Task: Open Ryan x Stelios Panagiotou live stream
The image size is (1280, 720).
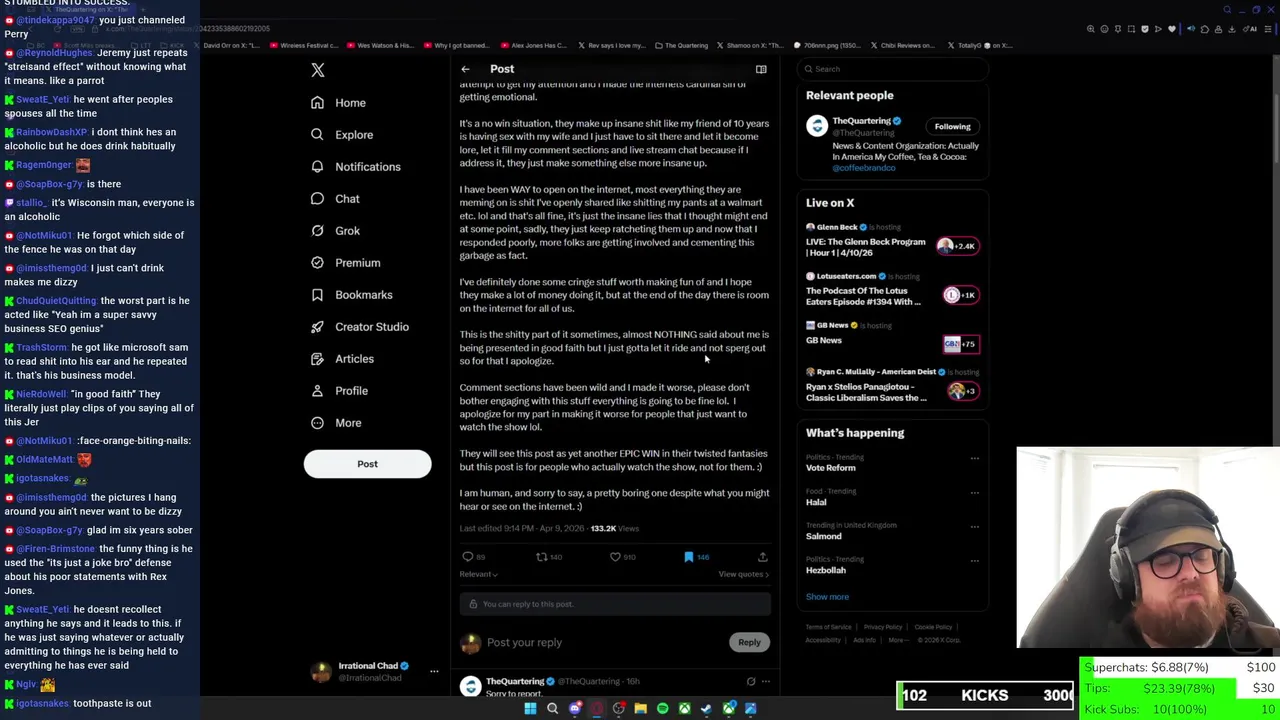Action: point(892,386)
